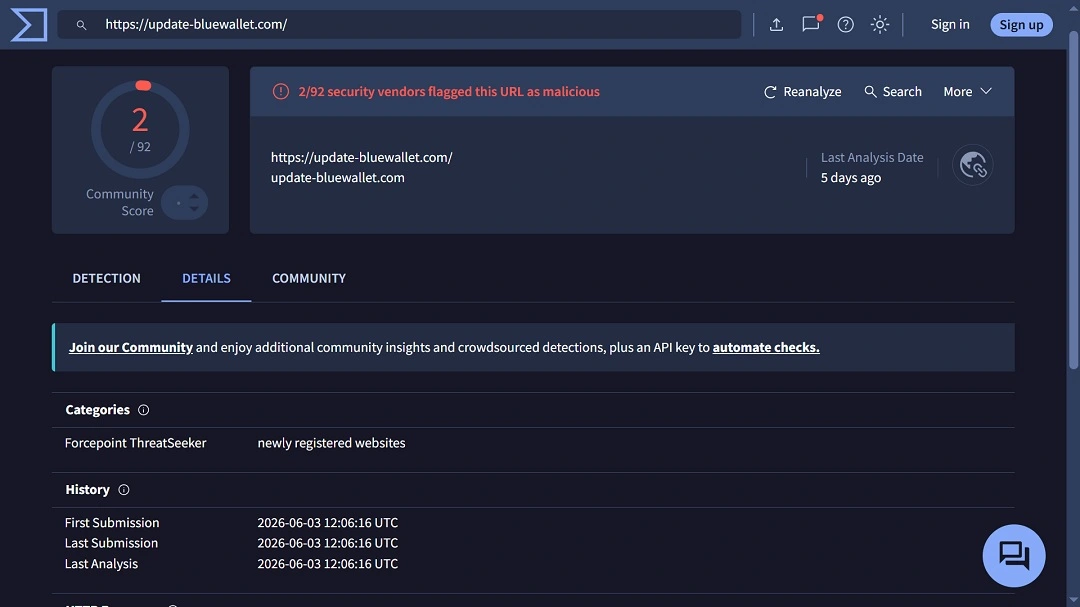Image resolution: width=1080 pixels, height=607 pixels.
Task: Click the Reanalyze refresh icon
Action: tap(770, 92)
